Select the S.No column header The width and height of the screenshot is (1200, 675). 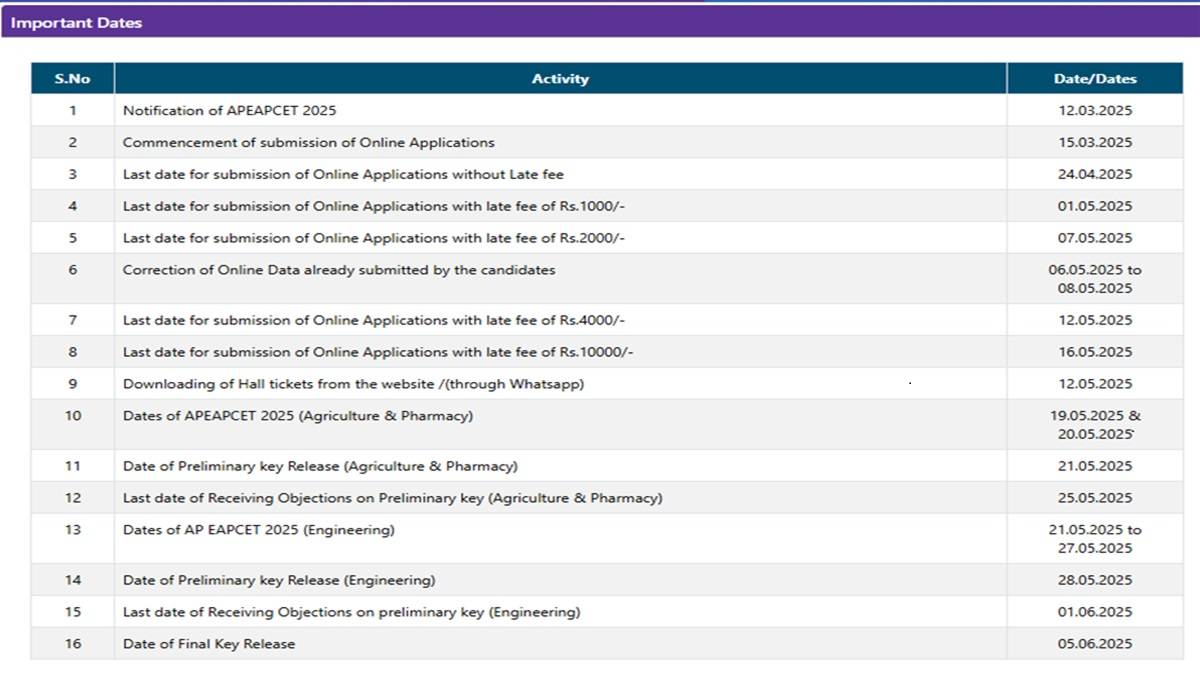[72, 78]
